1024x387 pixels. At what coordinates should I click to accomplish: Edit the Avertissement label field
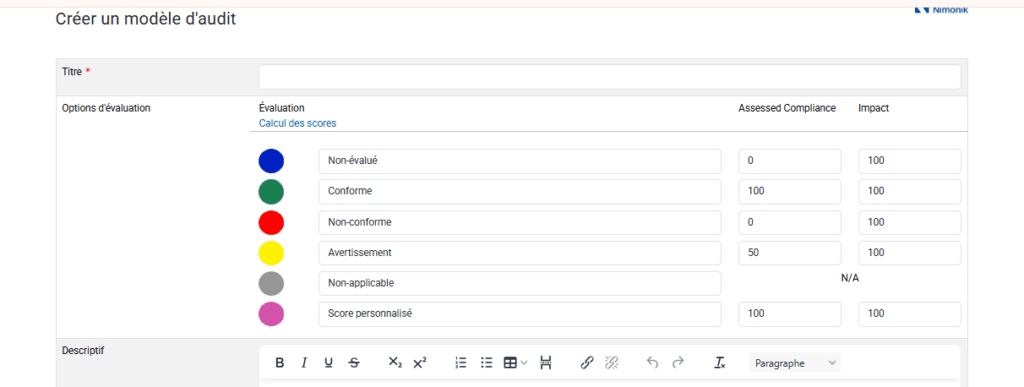[520, 253]
